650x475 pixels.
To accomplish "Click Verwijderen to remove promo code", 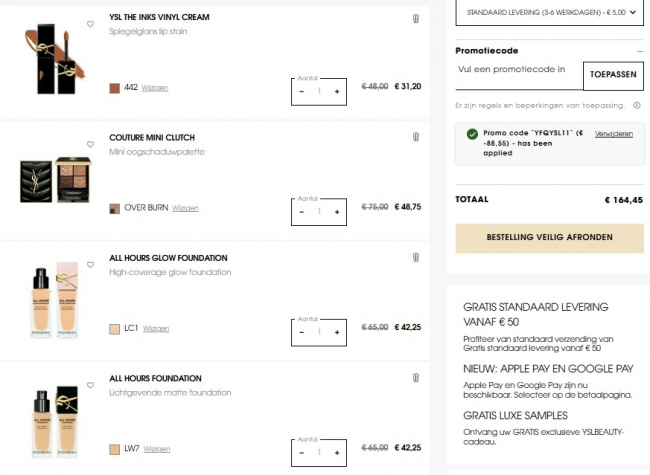I will [613, 133].
